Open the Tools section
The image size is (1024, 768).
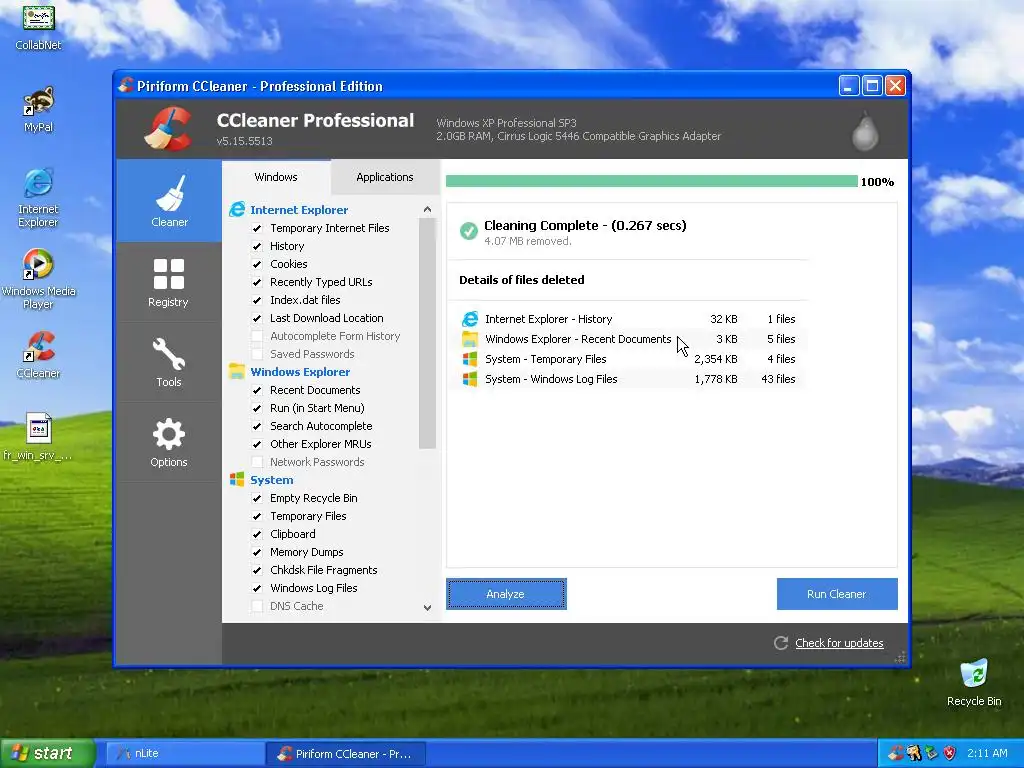tap(168, 362)
